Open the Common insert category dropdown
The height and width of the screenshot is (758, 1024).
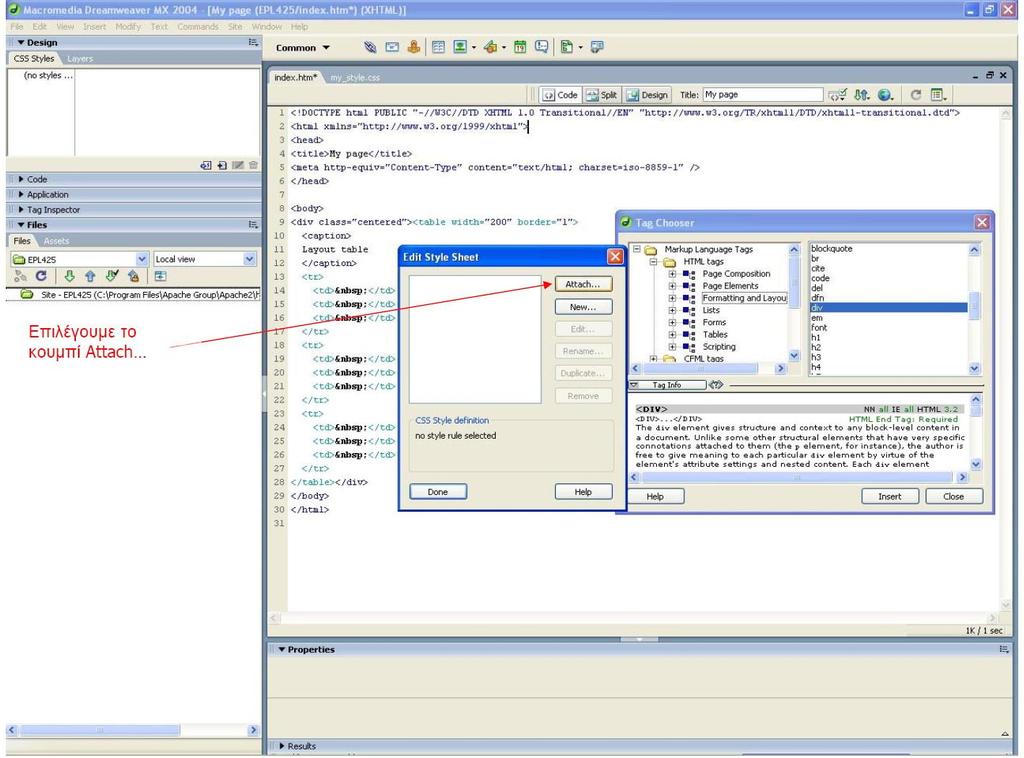coord(303,48)
